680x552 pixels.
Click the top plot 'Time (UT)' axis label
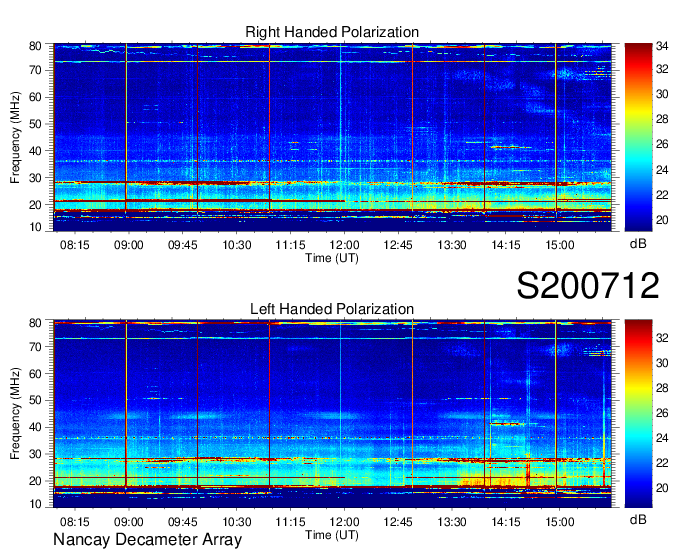pyautogui.click(x=332, y=258)
